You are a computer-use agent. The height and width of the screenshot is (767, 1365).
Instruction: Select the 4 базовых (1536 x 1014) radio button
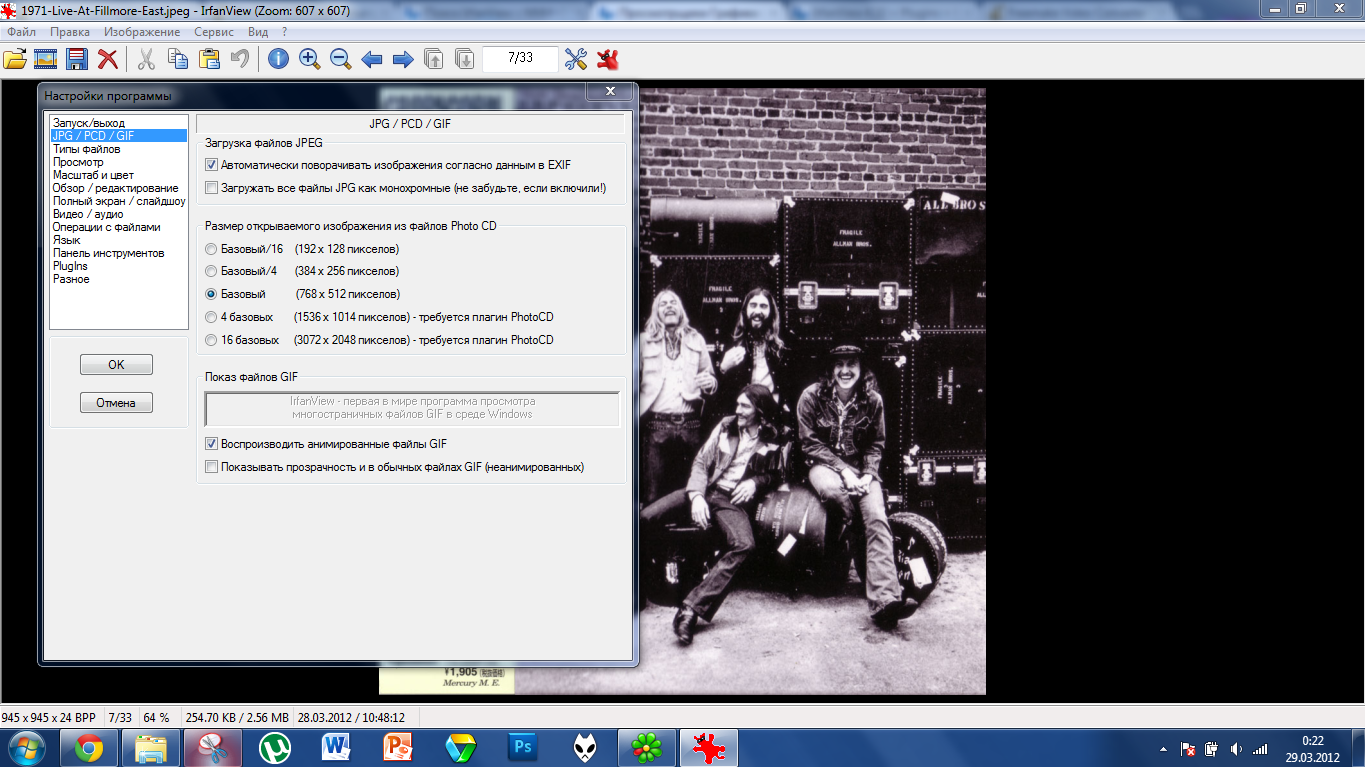click(211, 318)
